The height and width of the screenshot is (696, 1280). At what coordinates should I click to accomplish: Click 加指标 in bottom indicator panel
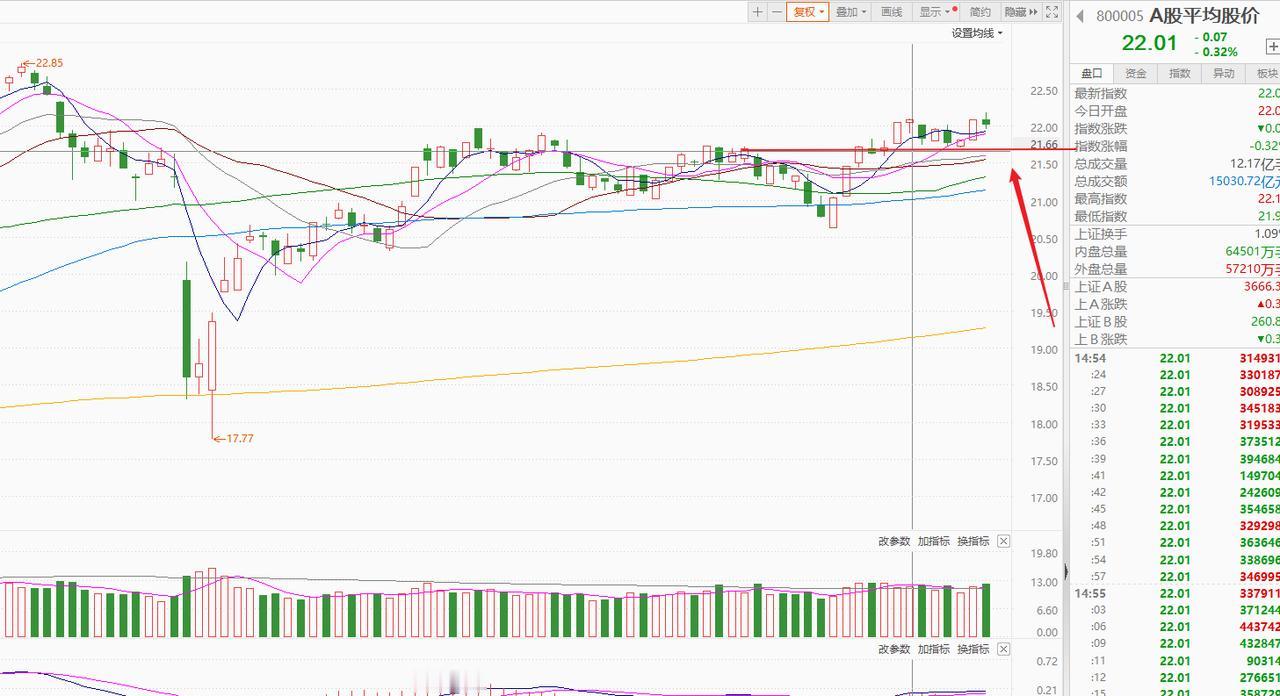(x=933, y=649)
